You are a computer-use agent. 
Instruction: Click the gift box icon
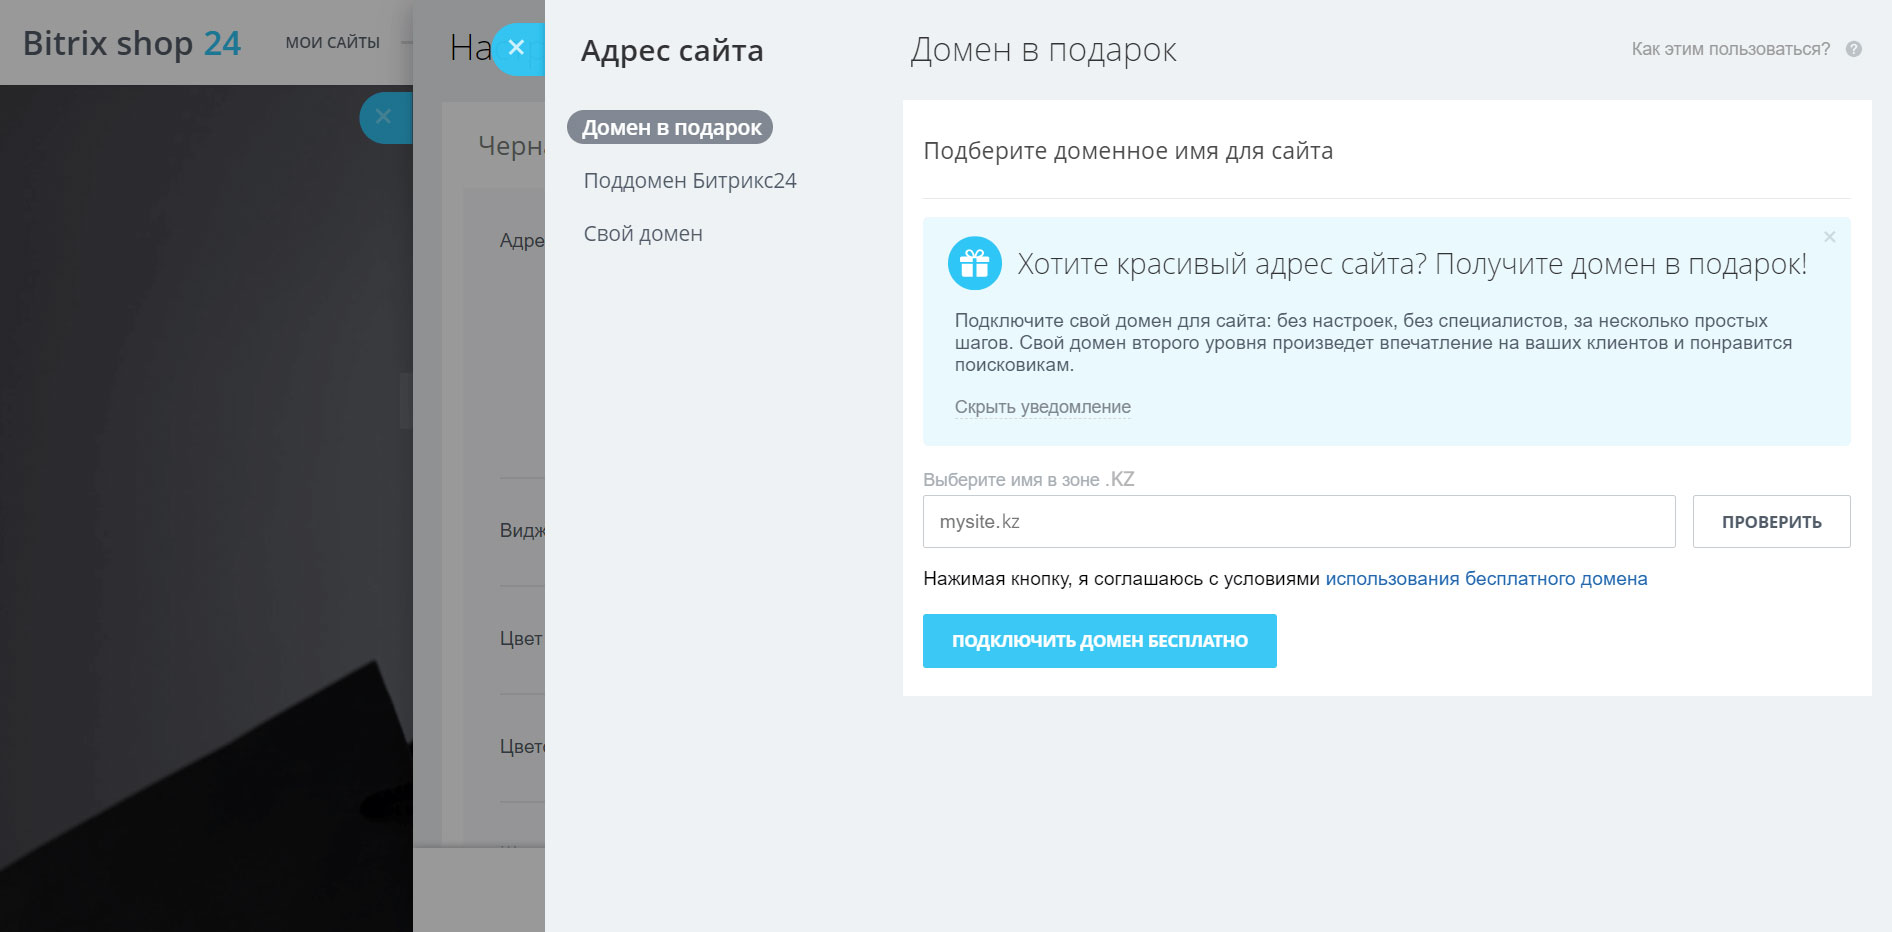click(974, 263)
